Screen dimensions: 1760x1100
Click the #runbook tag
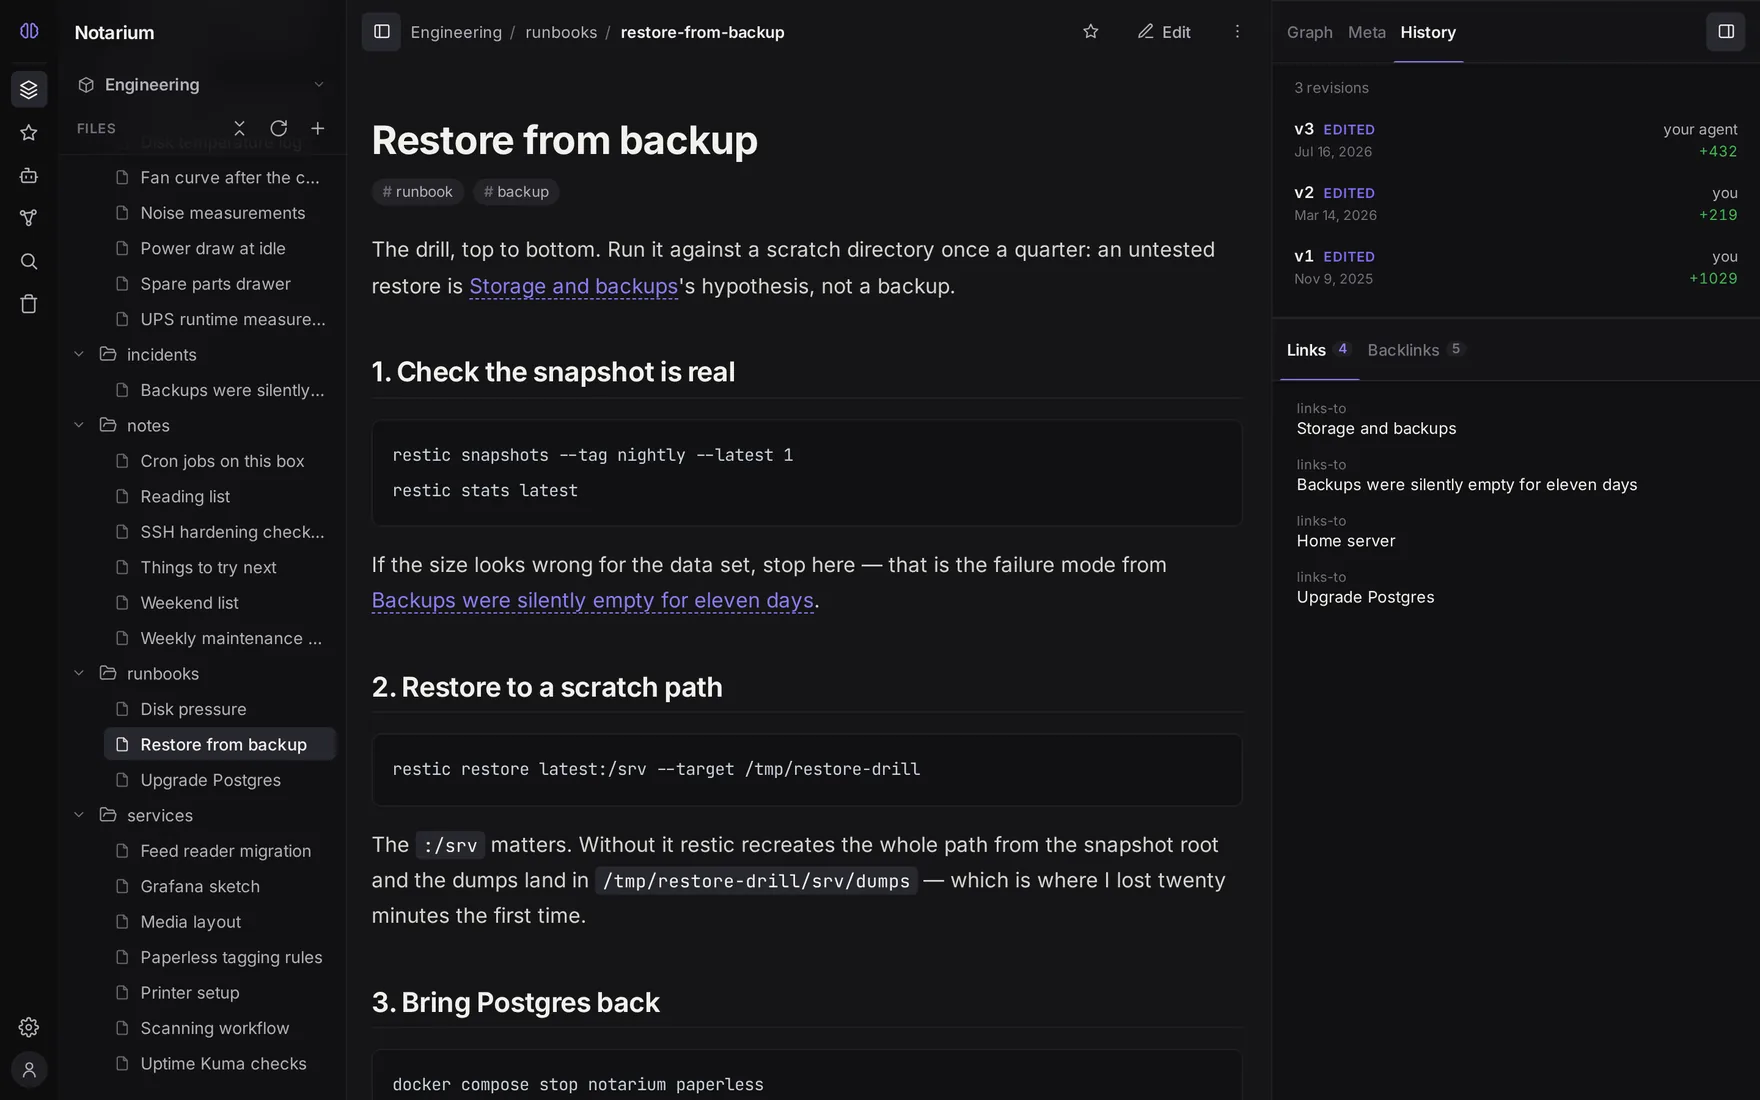pyautogui.click(x=418, y=192)
